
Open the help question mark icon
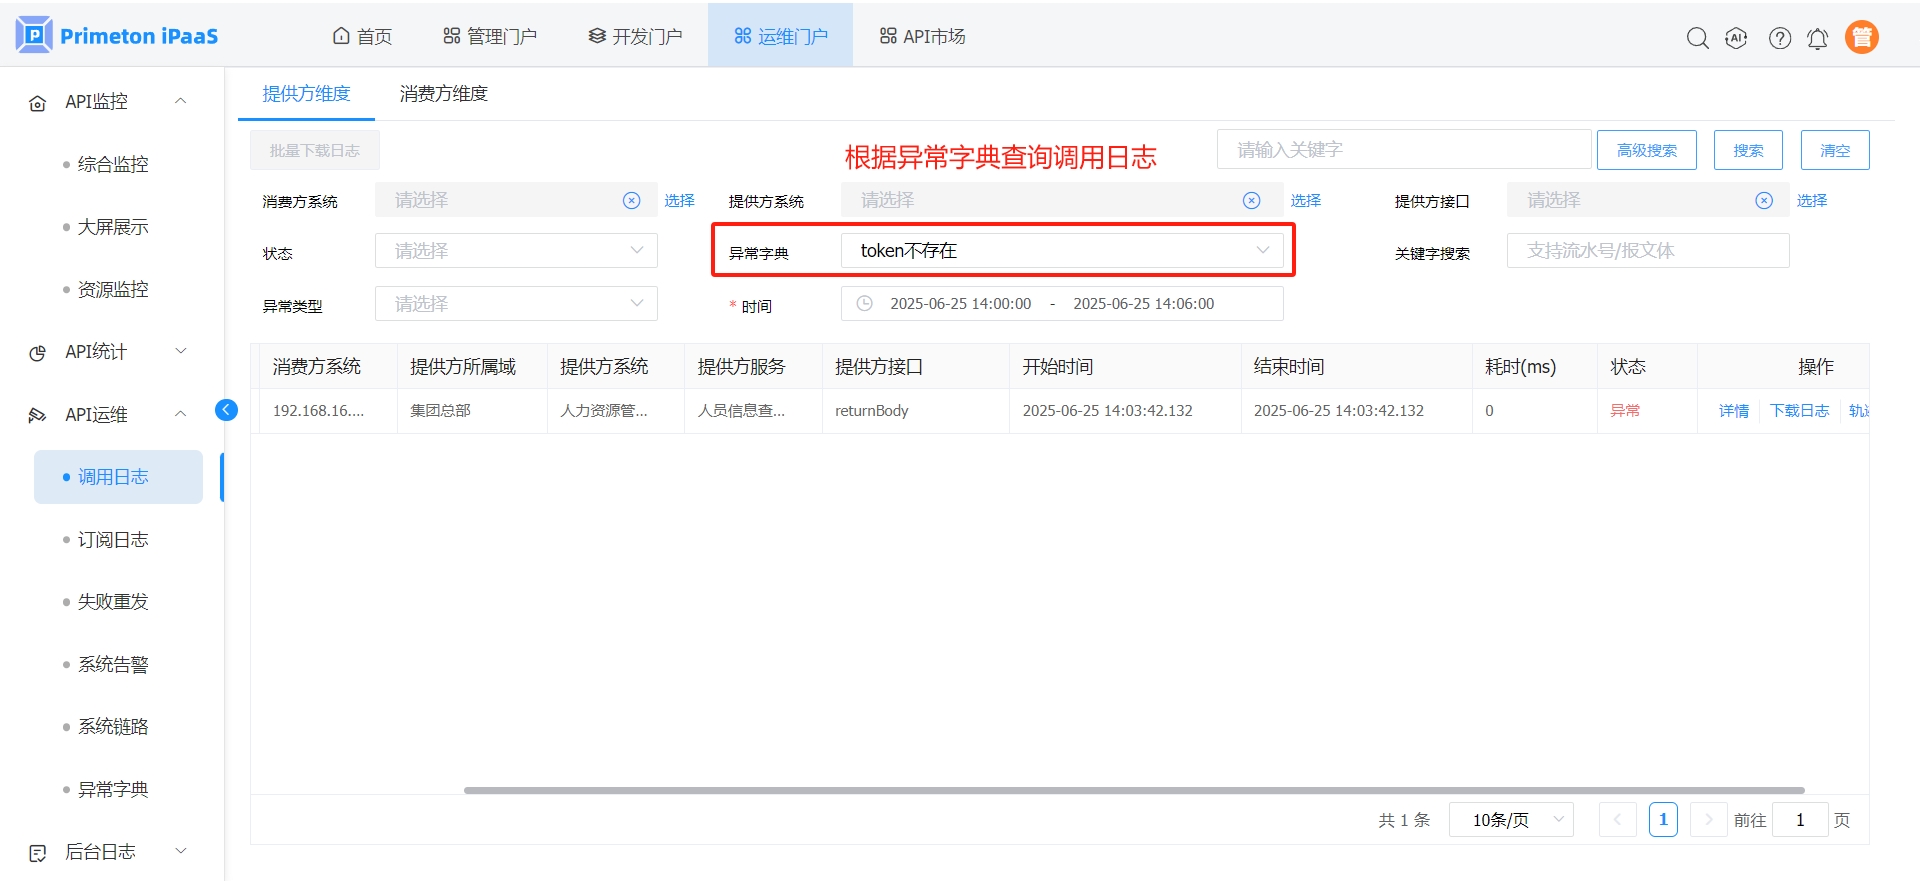click(1779, 38)
